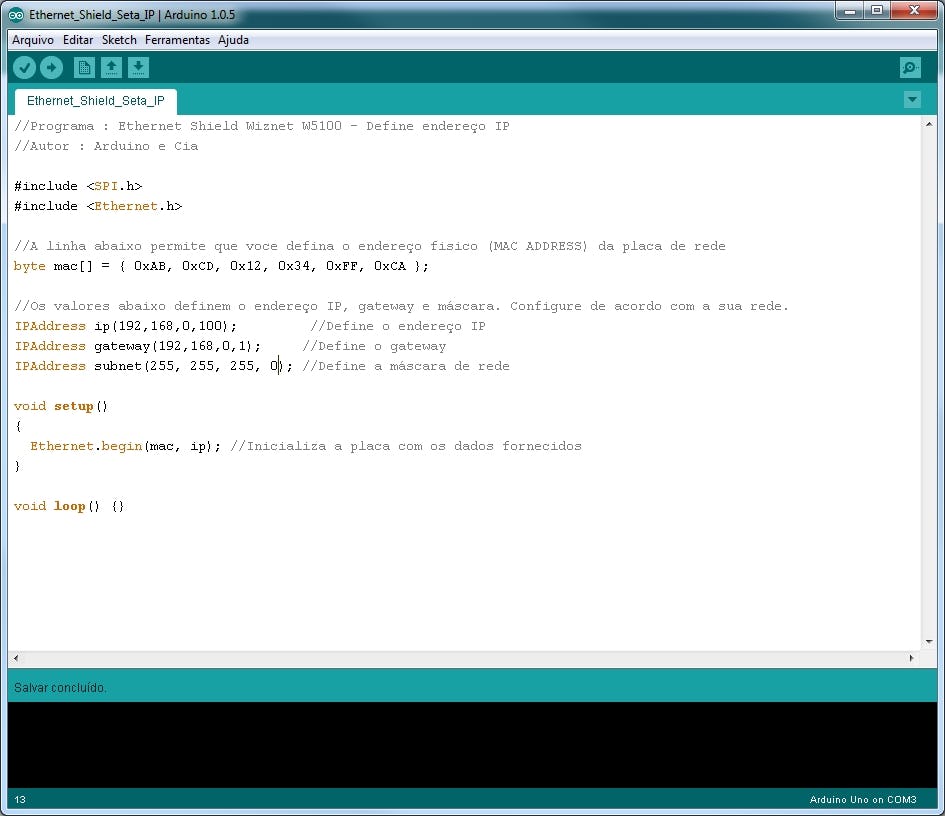The width and height of the screenshot is (945, 816).
Task: Open the Ferramentas menu
Action: [176, 40]
